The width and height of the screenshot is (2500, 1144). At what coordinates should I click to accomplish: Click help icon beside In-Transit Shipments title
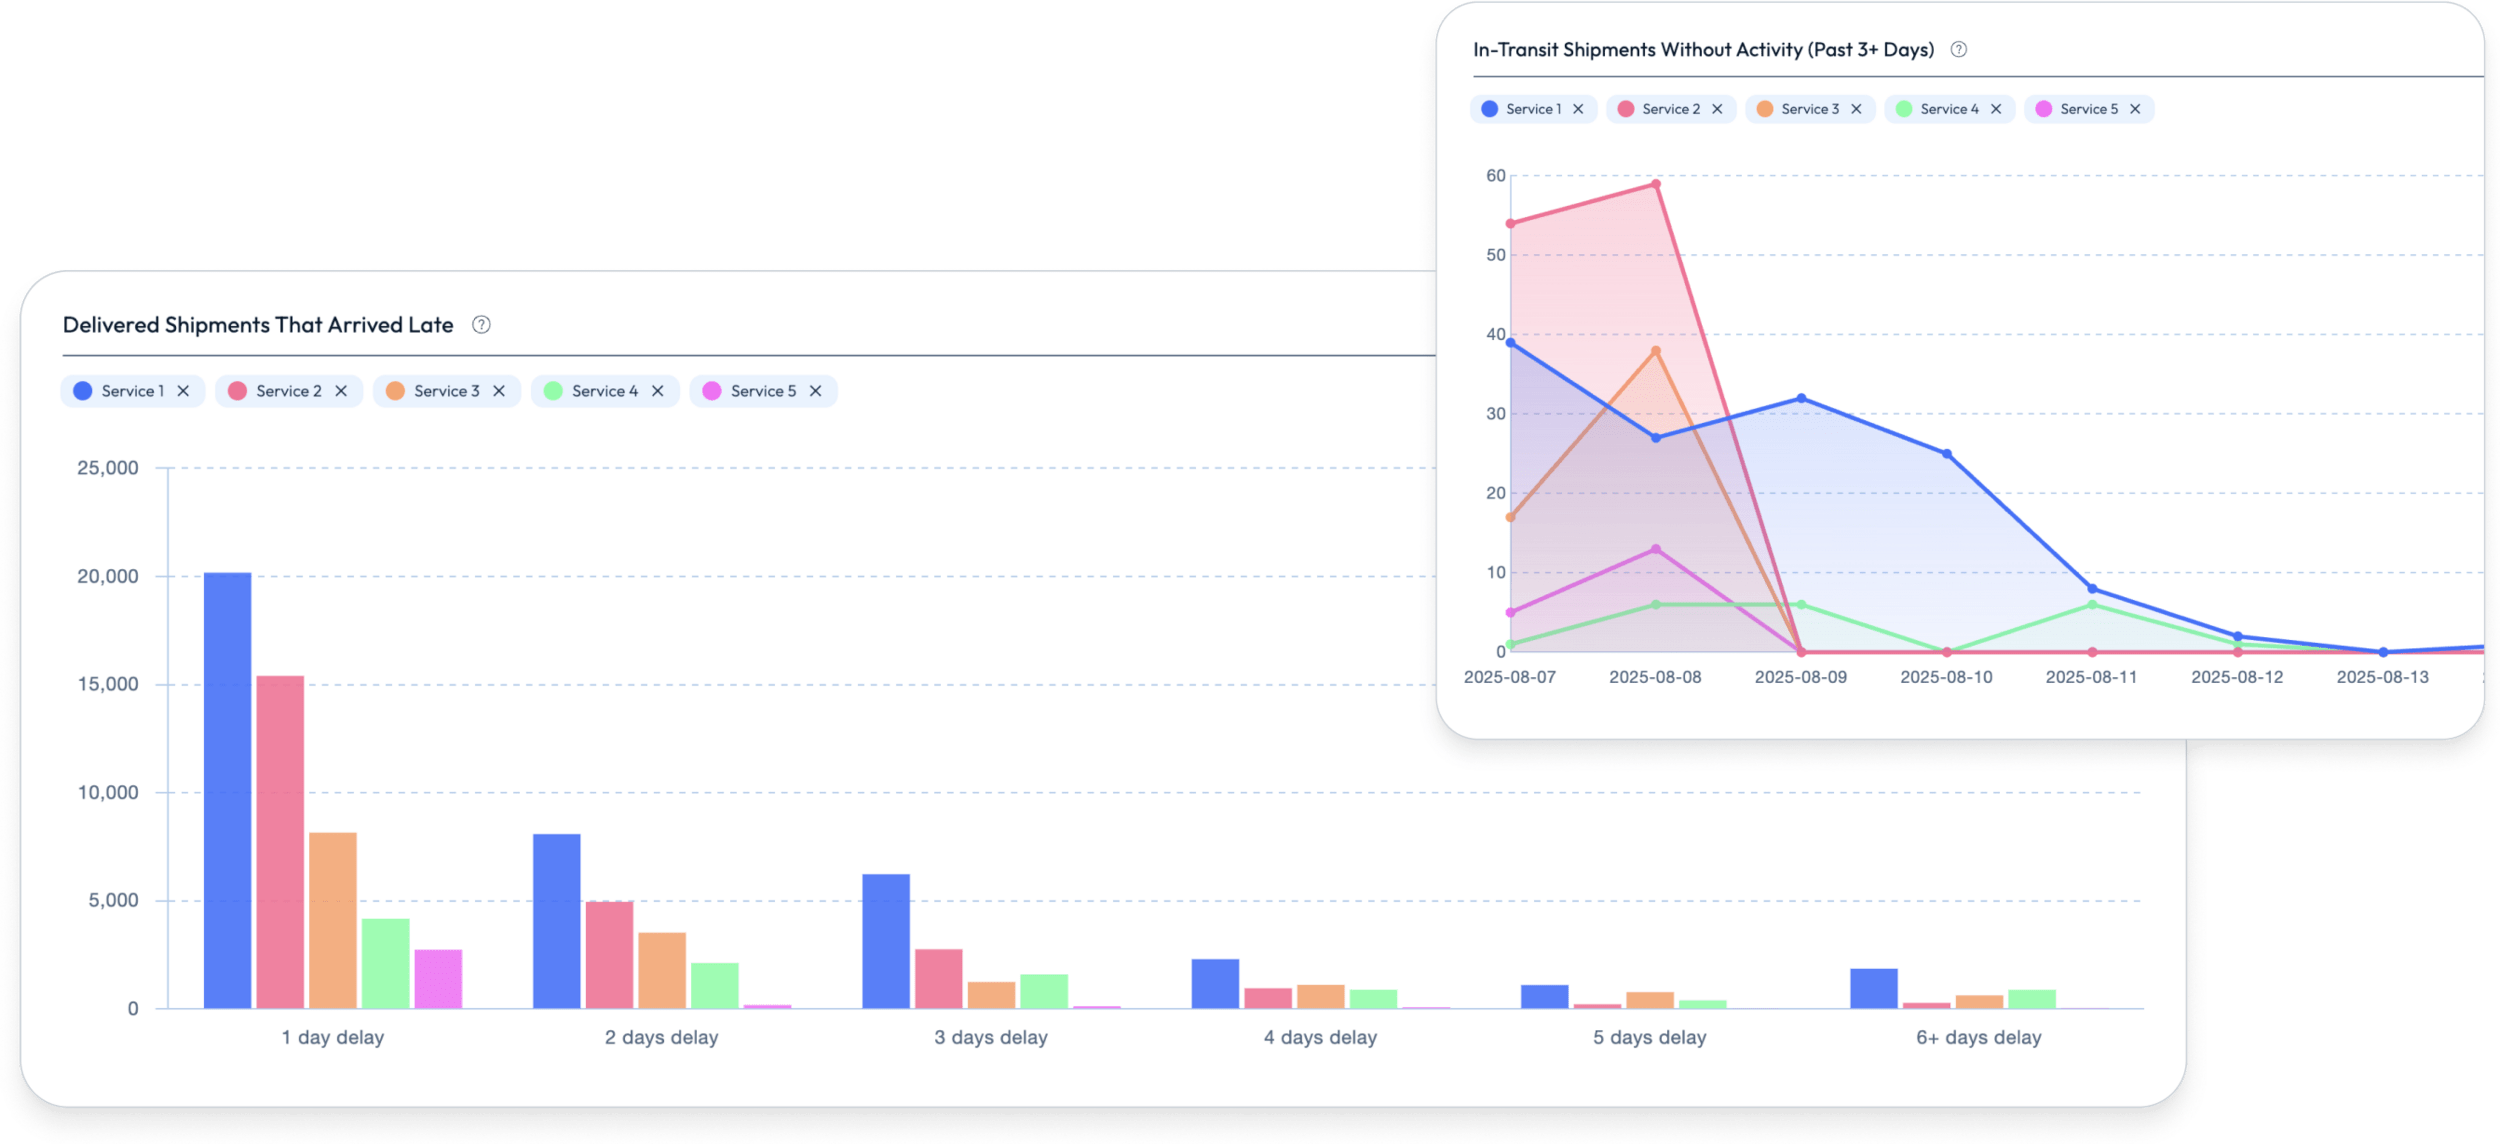(1958, 50)
